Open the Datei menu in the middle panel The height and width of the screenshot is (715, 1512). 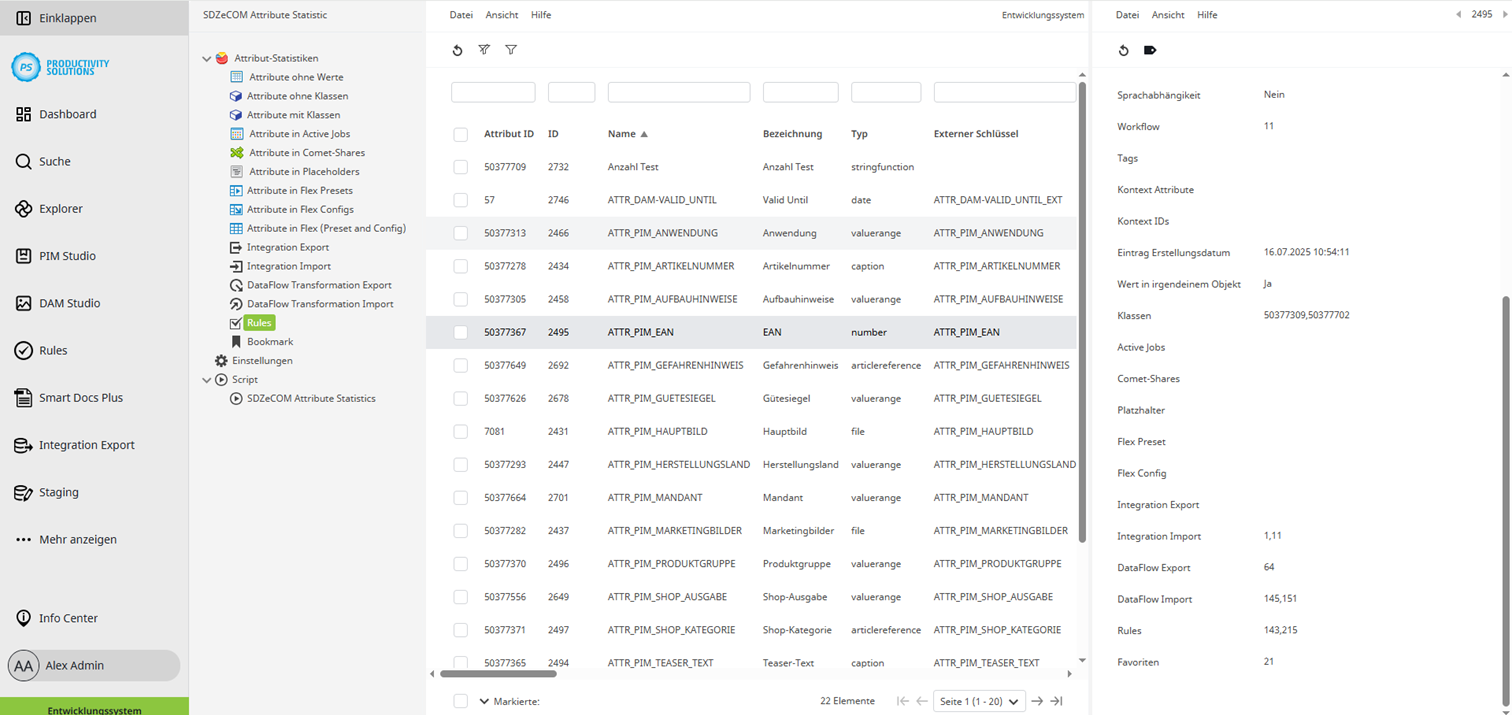pos(462,15)
